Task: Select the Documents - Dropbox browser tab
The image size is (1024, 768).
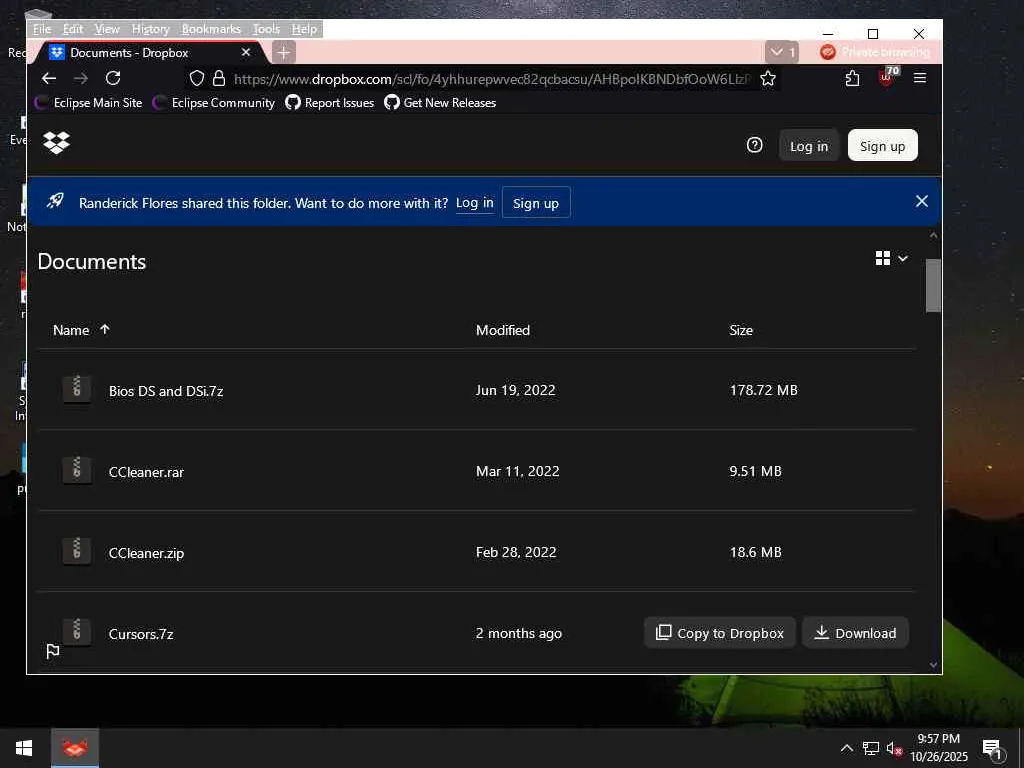Action: click(x=150, y=52)
